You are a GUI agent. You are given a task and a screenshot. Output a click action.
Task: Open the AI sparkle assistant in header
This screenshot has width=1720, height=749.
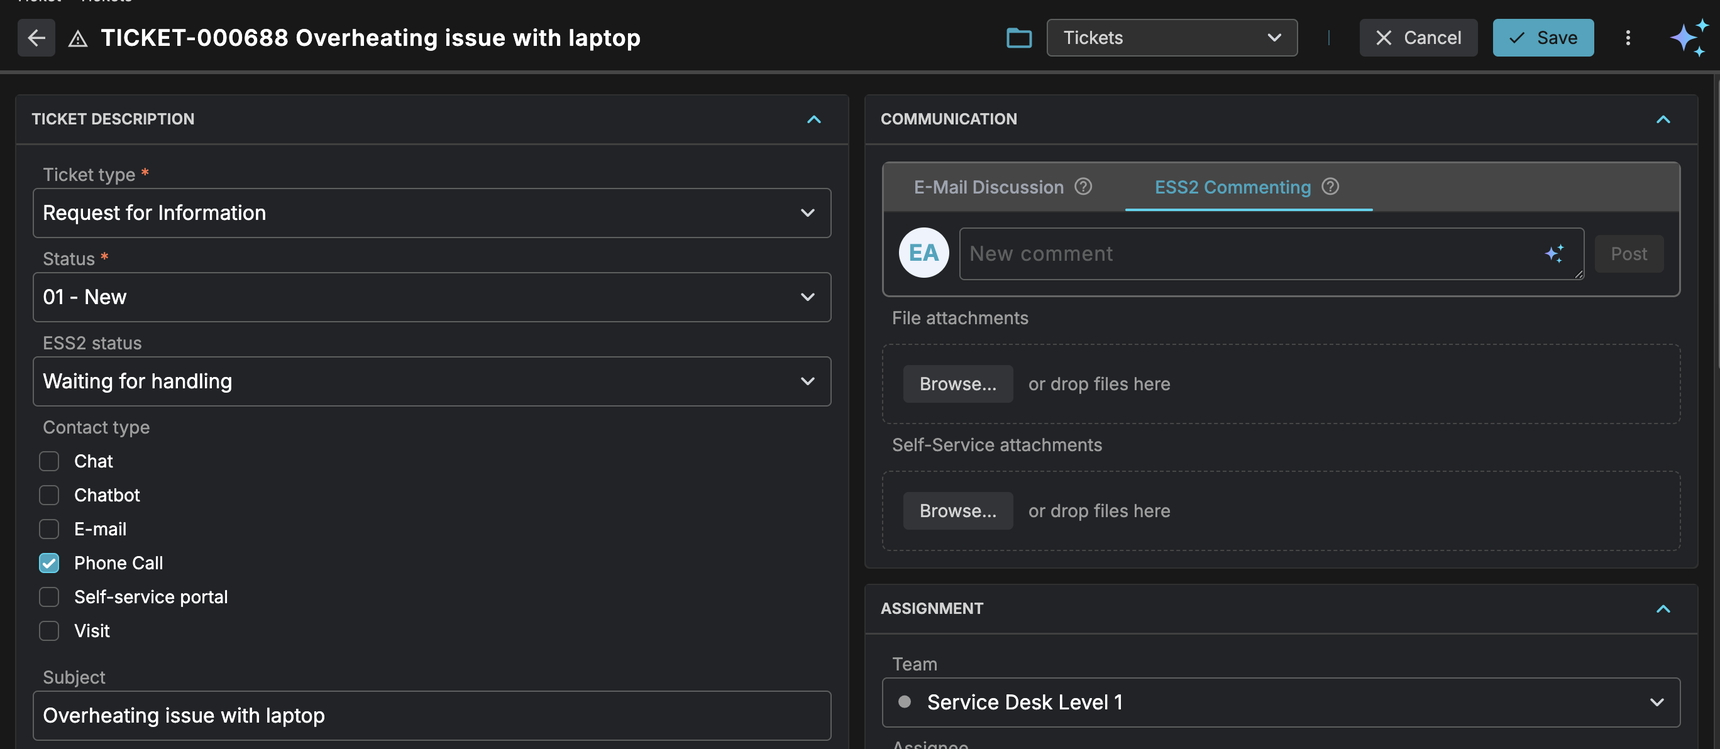pos(1689,38)
